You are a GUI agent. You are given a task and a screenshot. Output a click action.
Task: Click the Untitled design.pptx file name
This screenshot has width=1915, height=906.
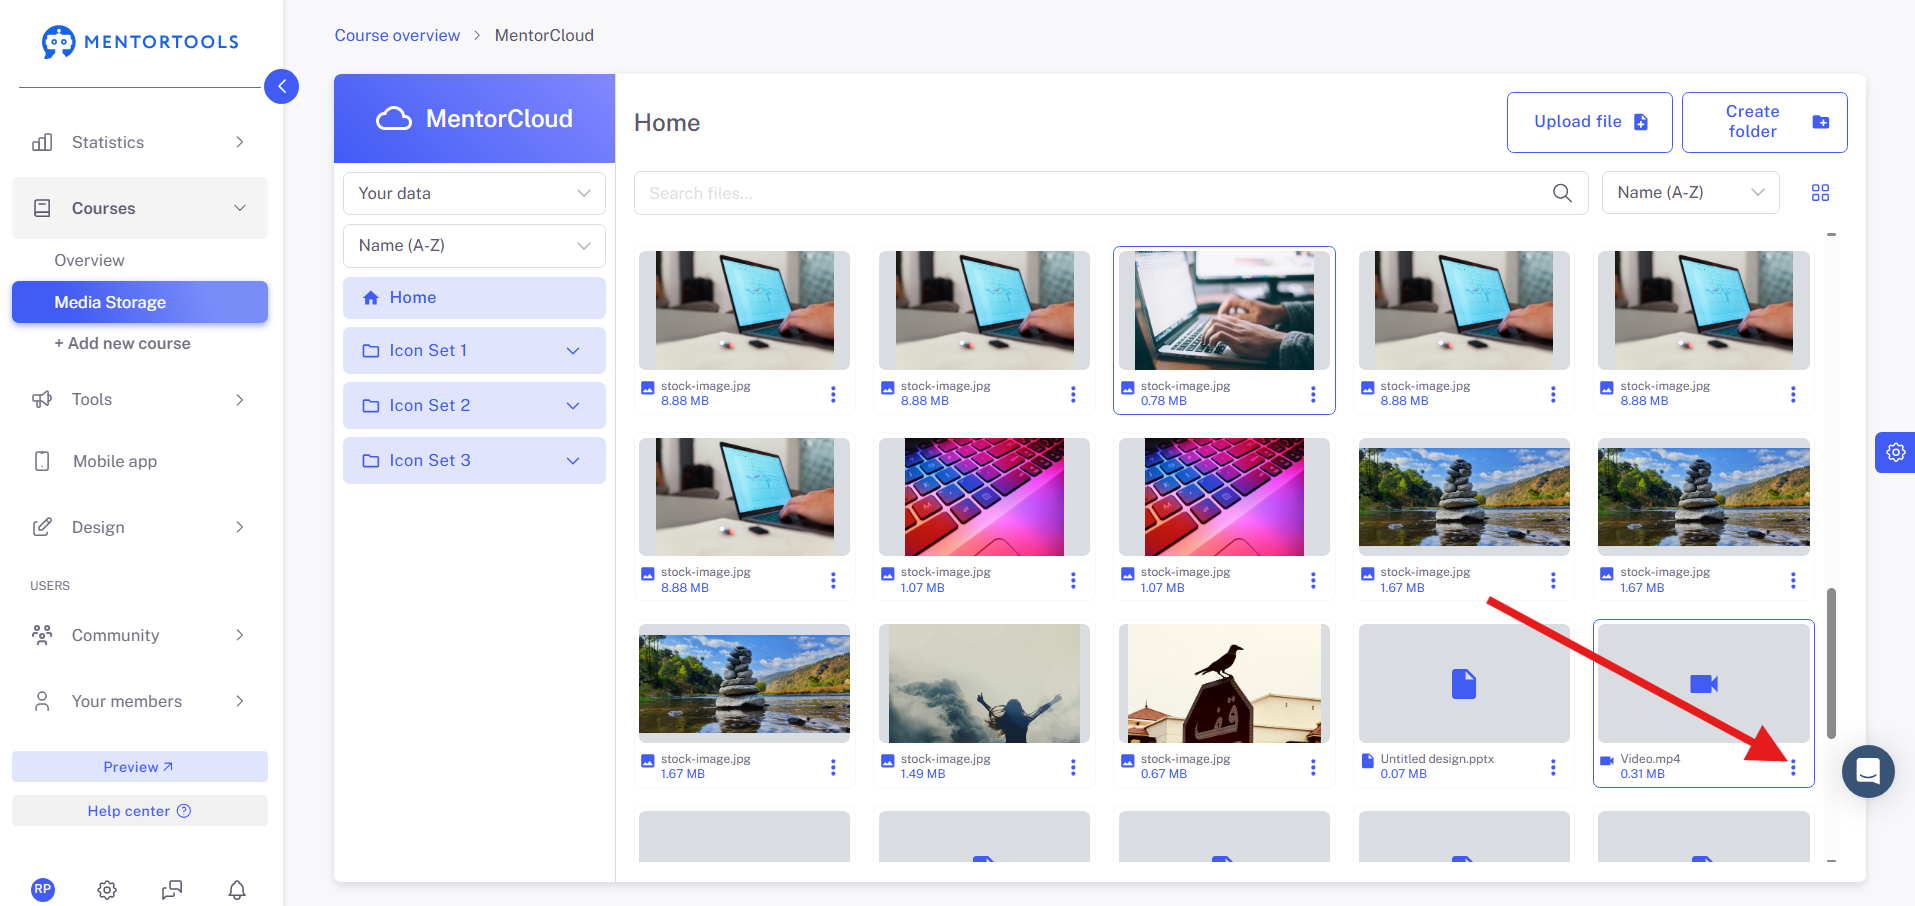pos(1437,759)
